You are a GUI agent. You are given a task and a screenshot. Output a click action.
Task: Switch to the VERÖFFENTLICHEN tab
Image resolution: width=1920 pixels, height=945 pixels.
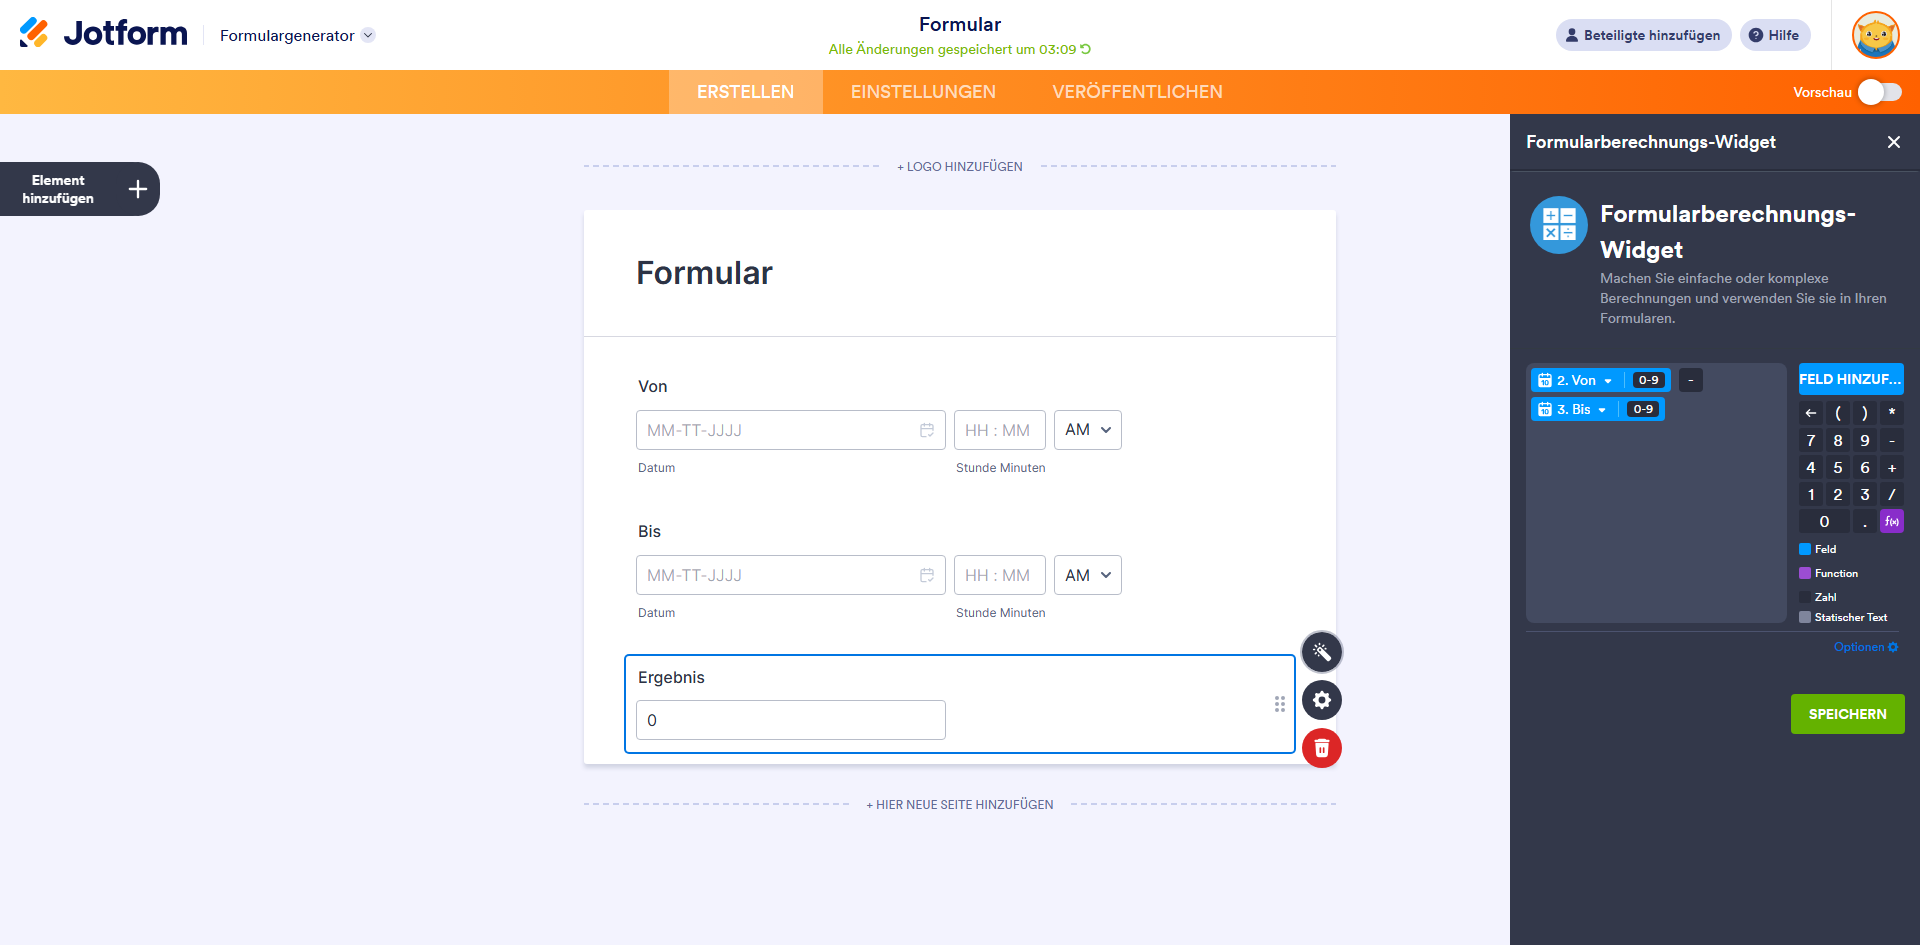(x=1137, y=92)
